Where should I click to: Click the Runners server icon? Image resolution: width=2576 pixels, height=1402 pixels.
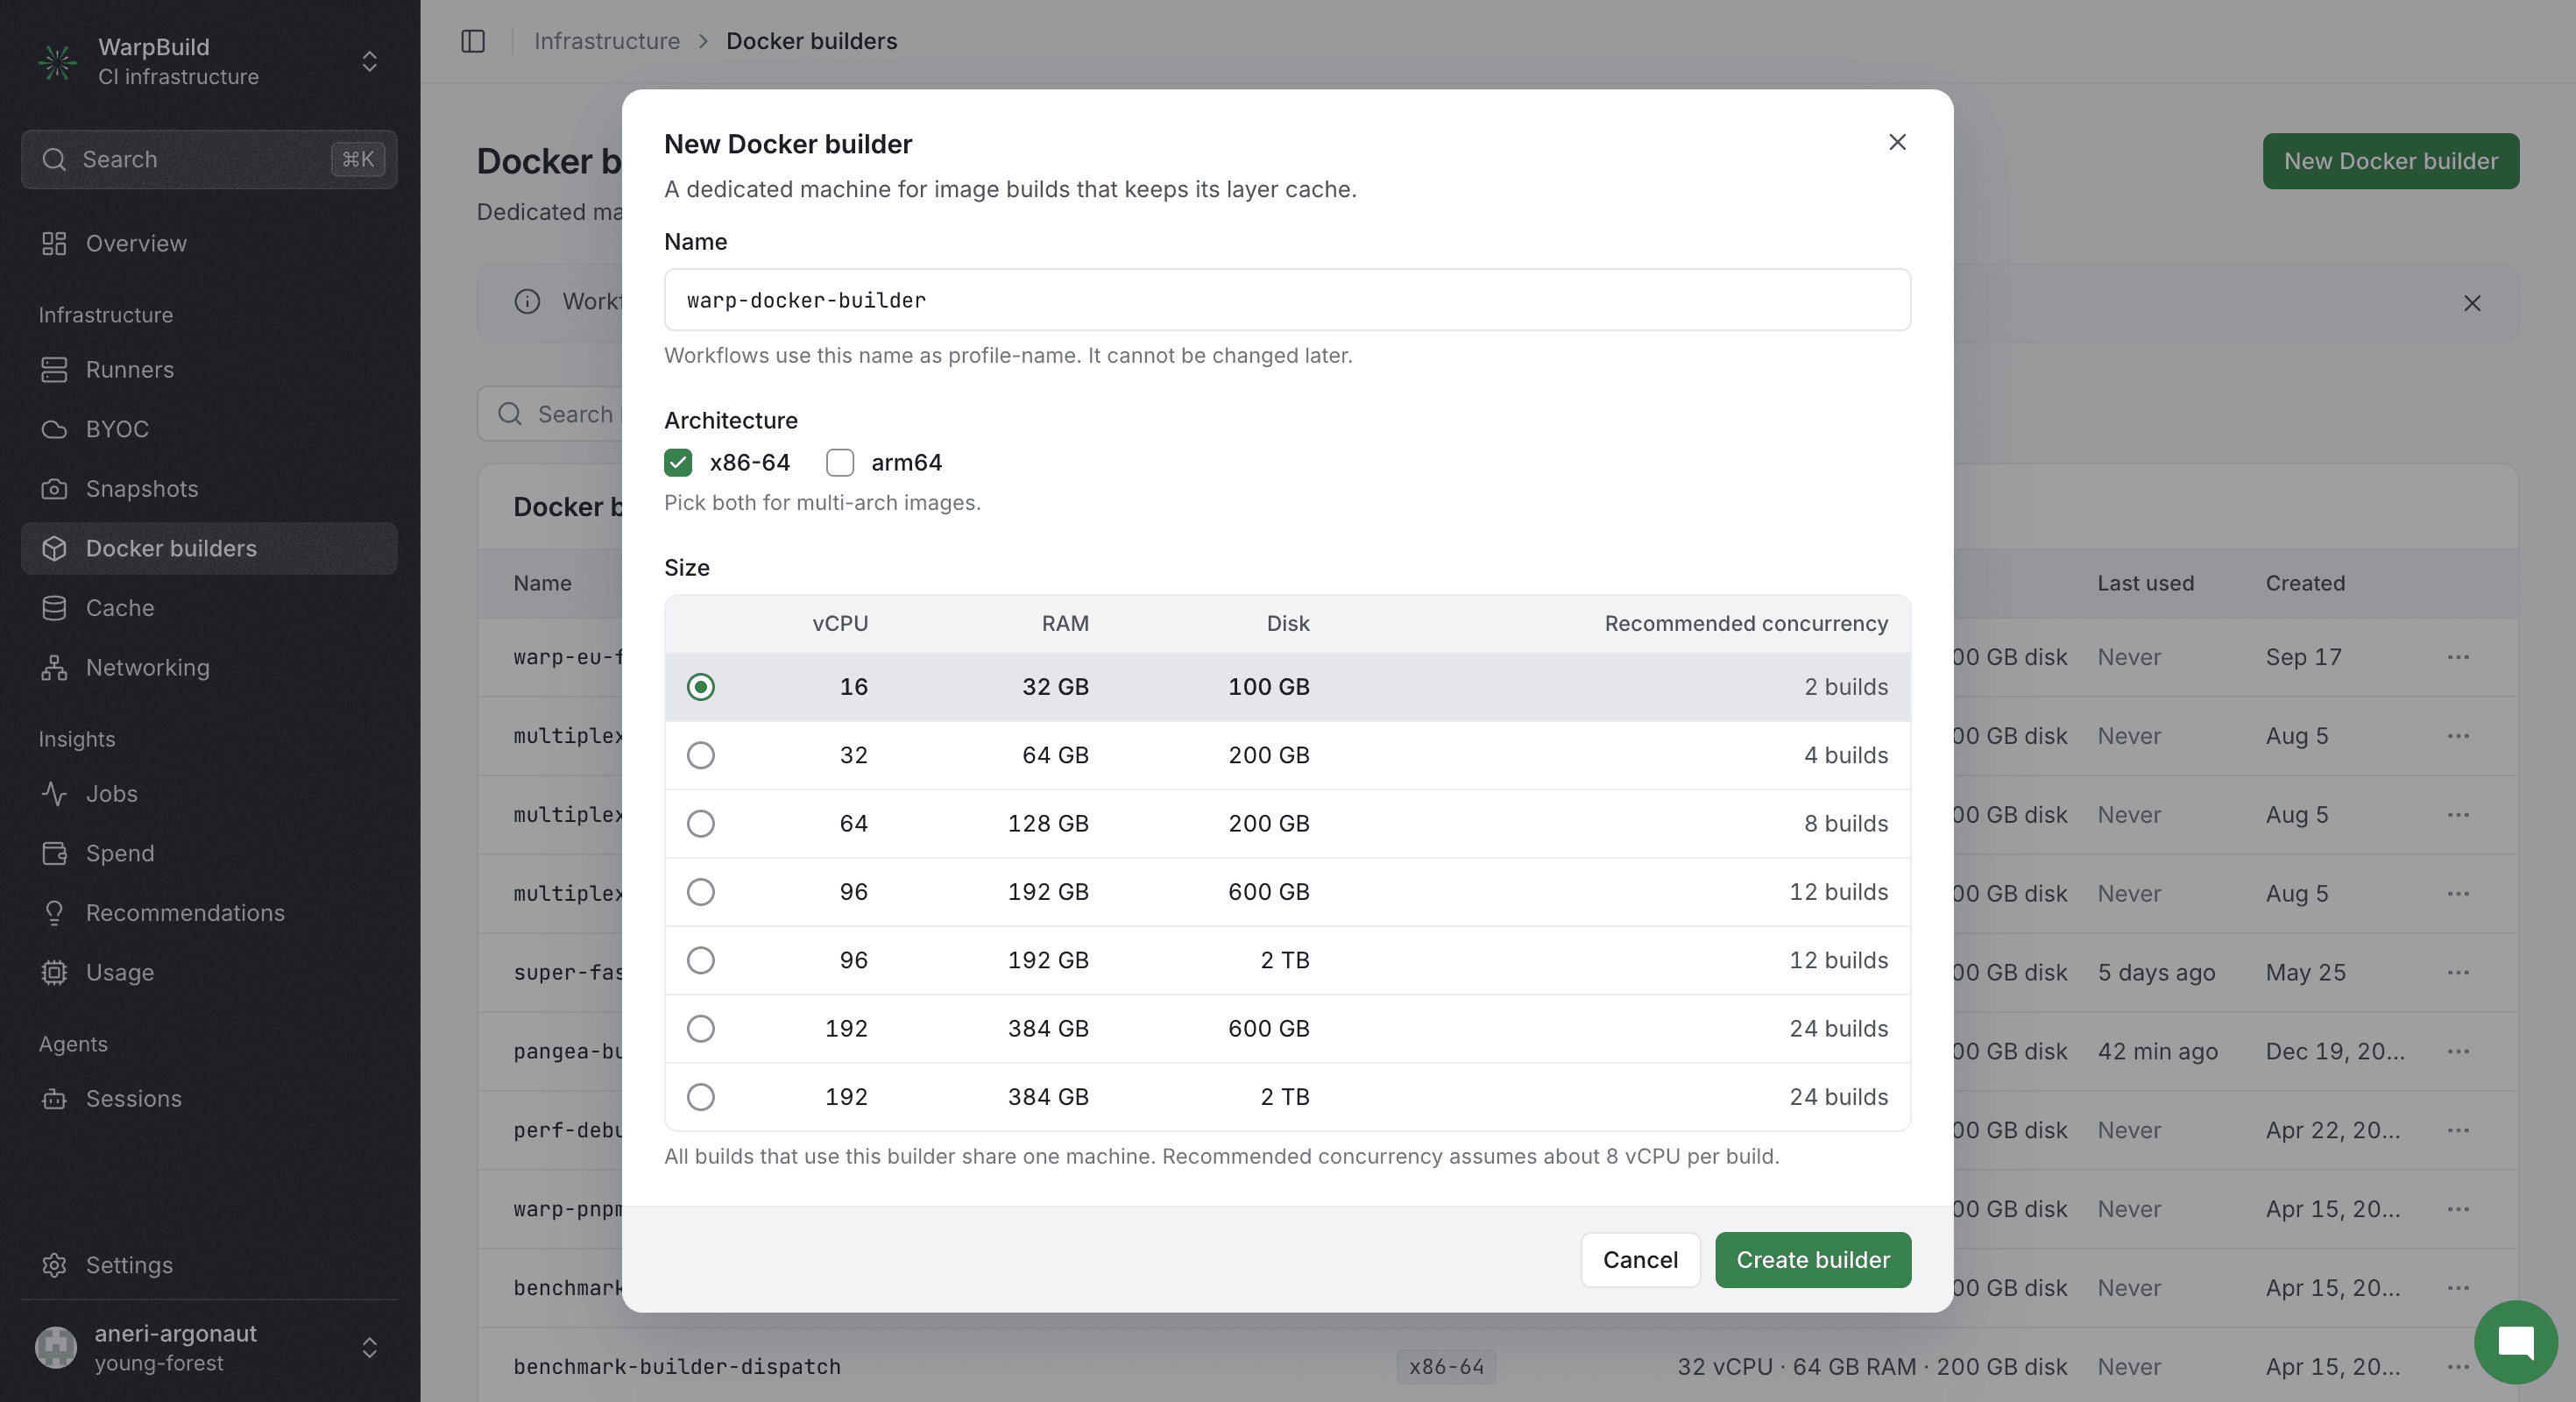click(54, 369)
